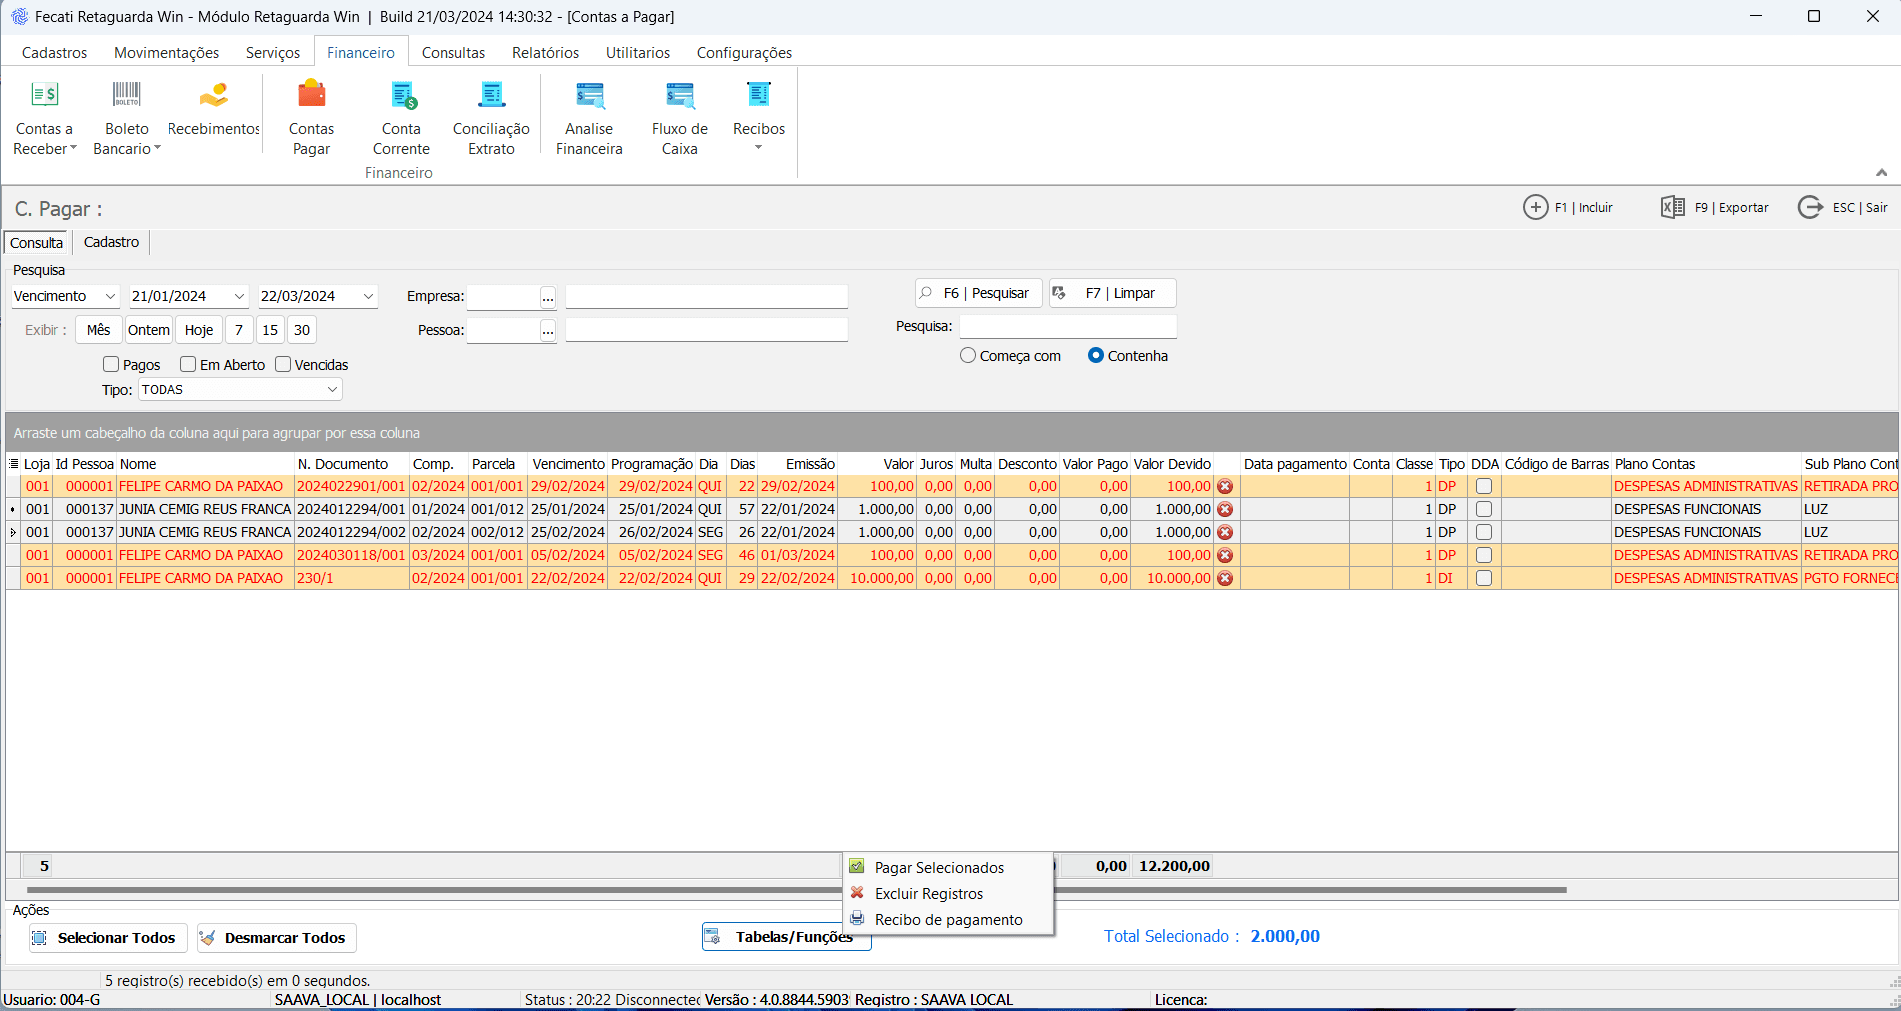The width and height of the screenshot is (1901, 1011).
Task: Click the red delete icon on the first row
Action: pos(1225,487)
